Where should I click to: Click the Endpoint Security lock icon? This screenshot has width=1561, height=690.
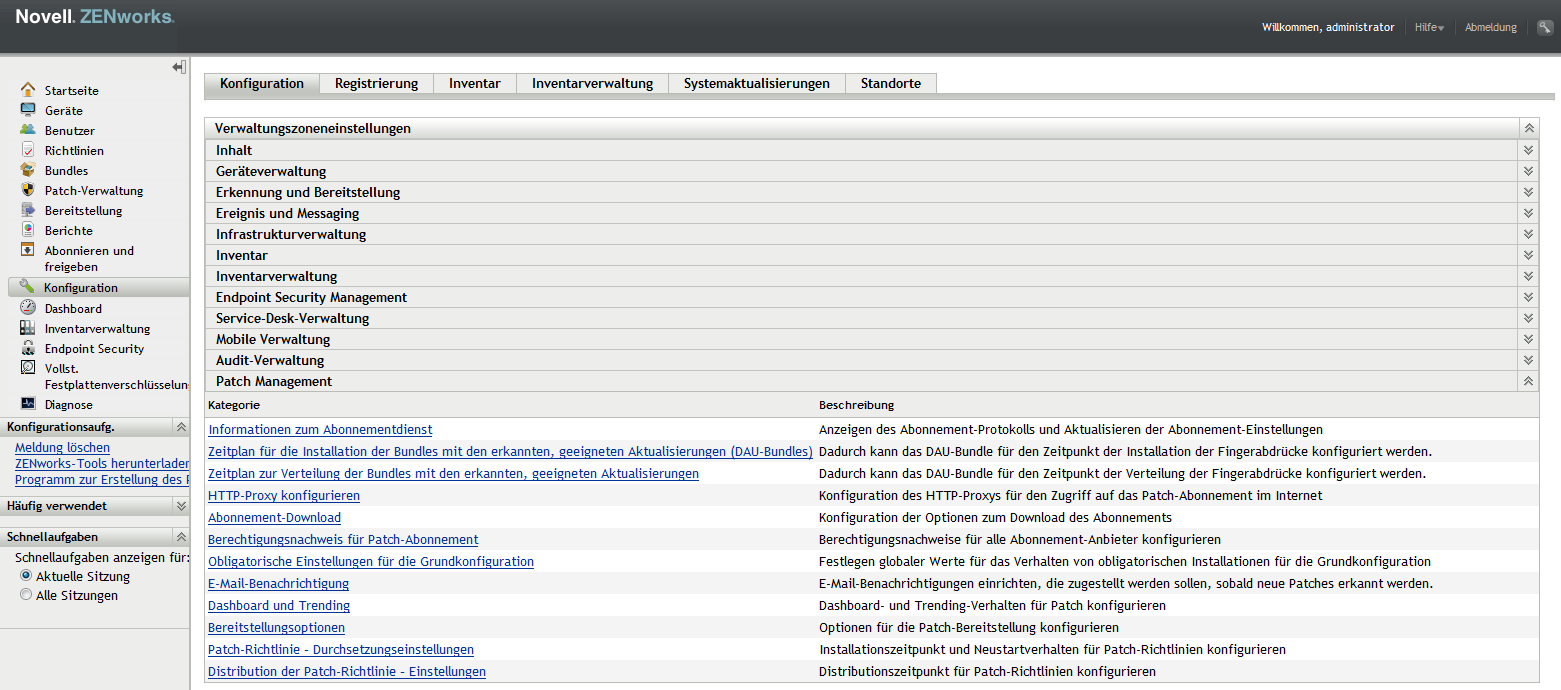pyautogui.click(x=28, y=348)
